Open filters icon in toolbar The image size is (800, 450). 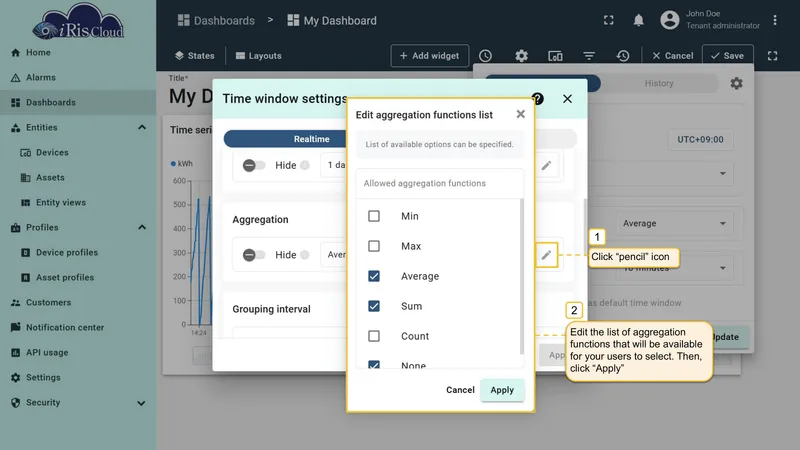pos(589,56)
